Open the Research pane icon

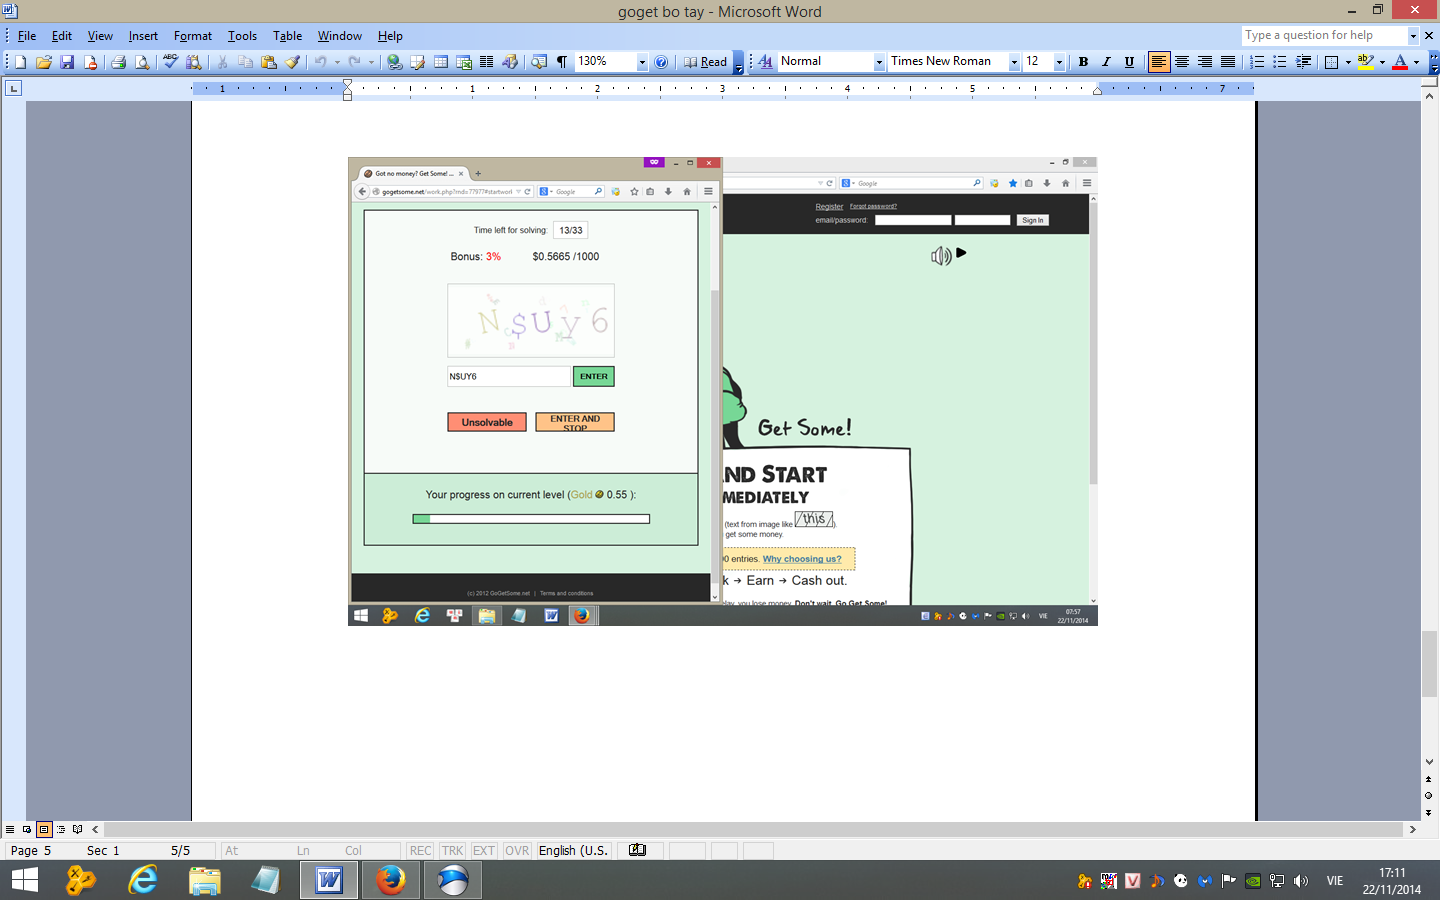tap(194, 62)
